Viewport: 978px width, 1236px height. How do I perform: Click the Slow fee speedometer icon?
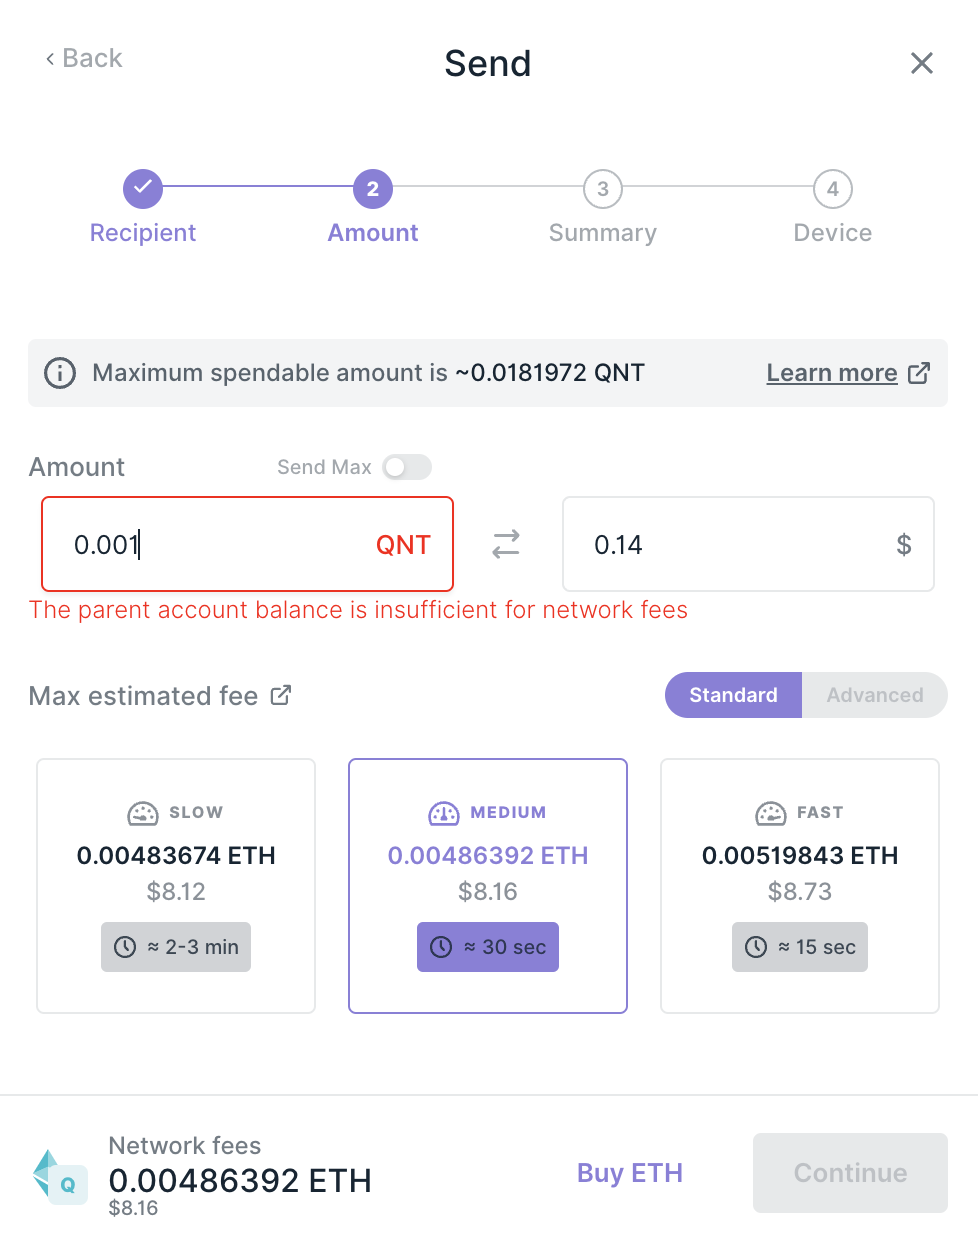143,813
